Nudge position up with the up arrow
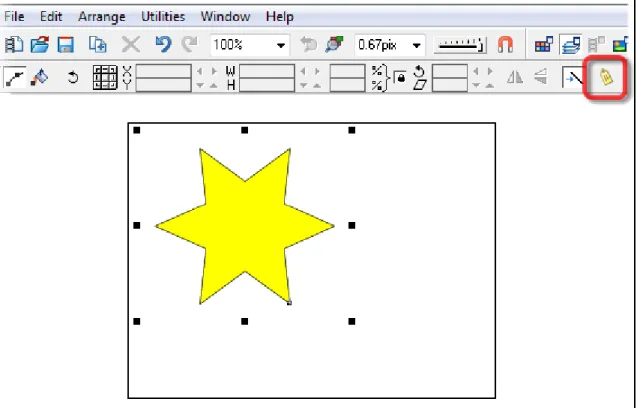637x408 pixels. (x=214, y=85)
